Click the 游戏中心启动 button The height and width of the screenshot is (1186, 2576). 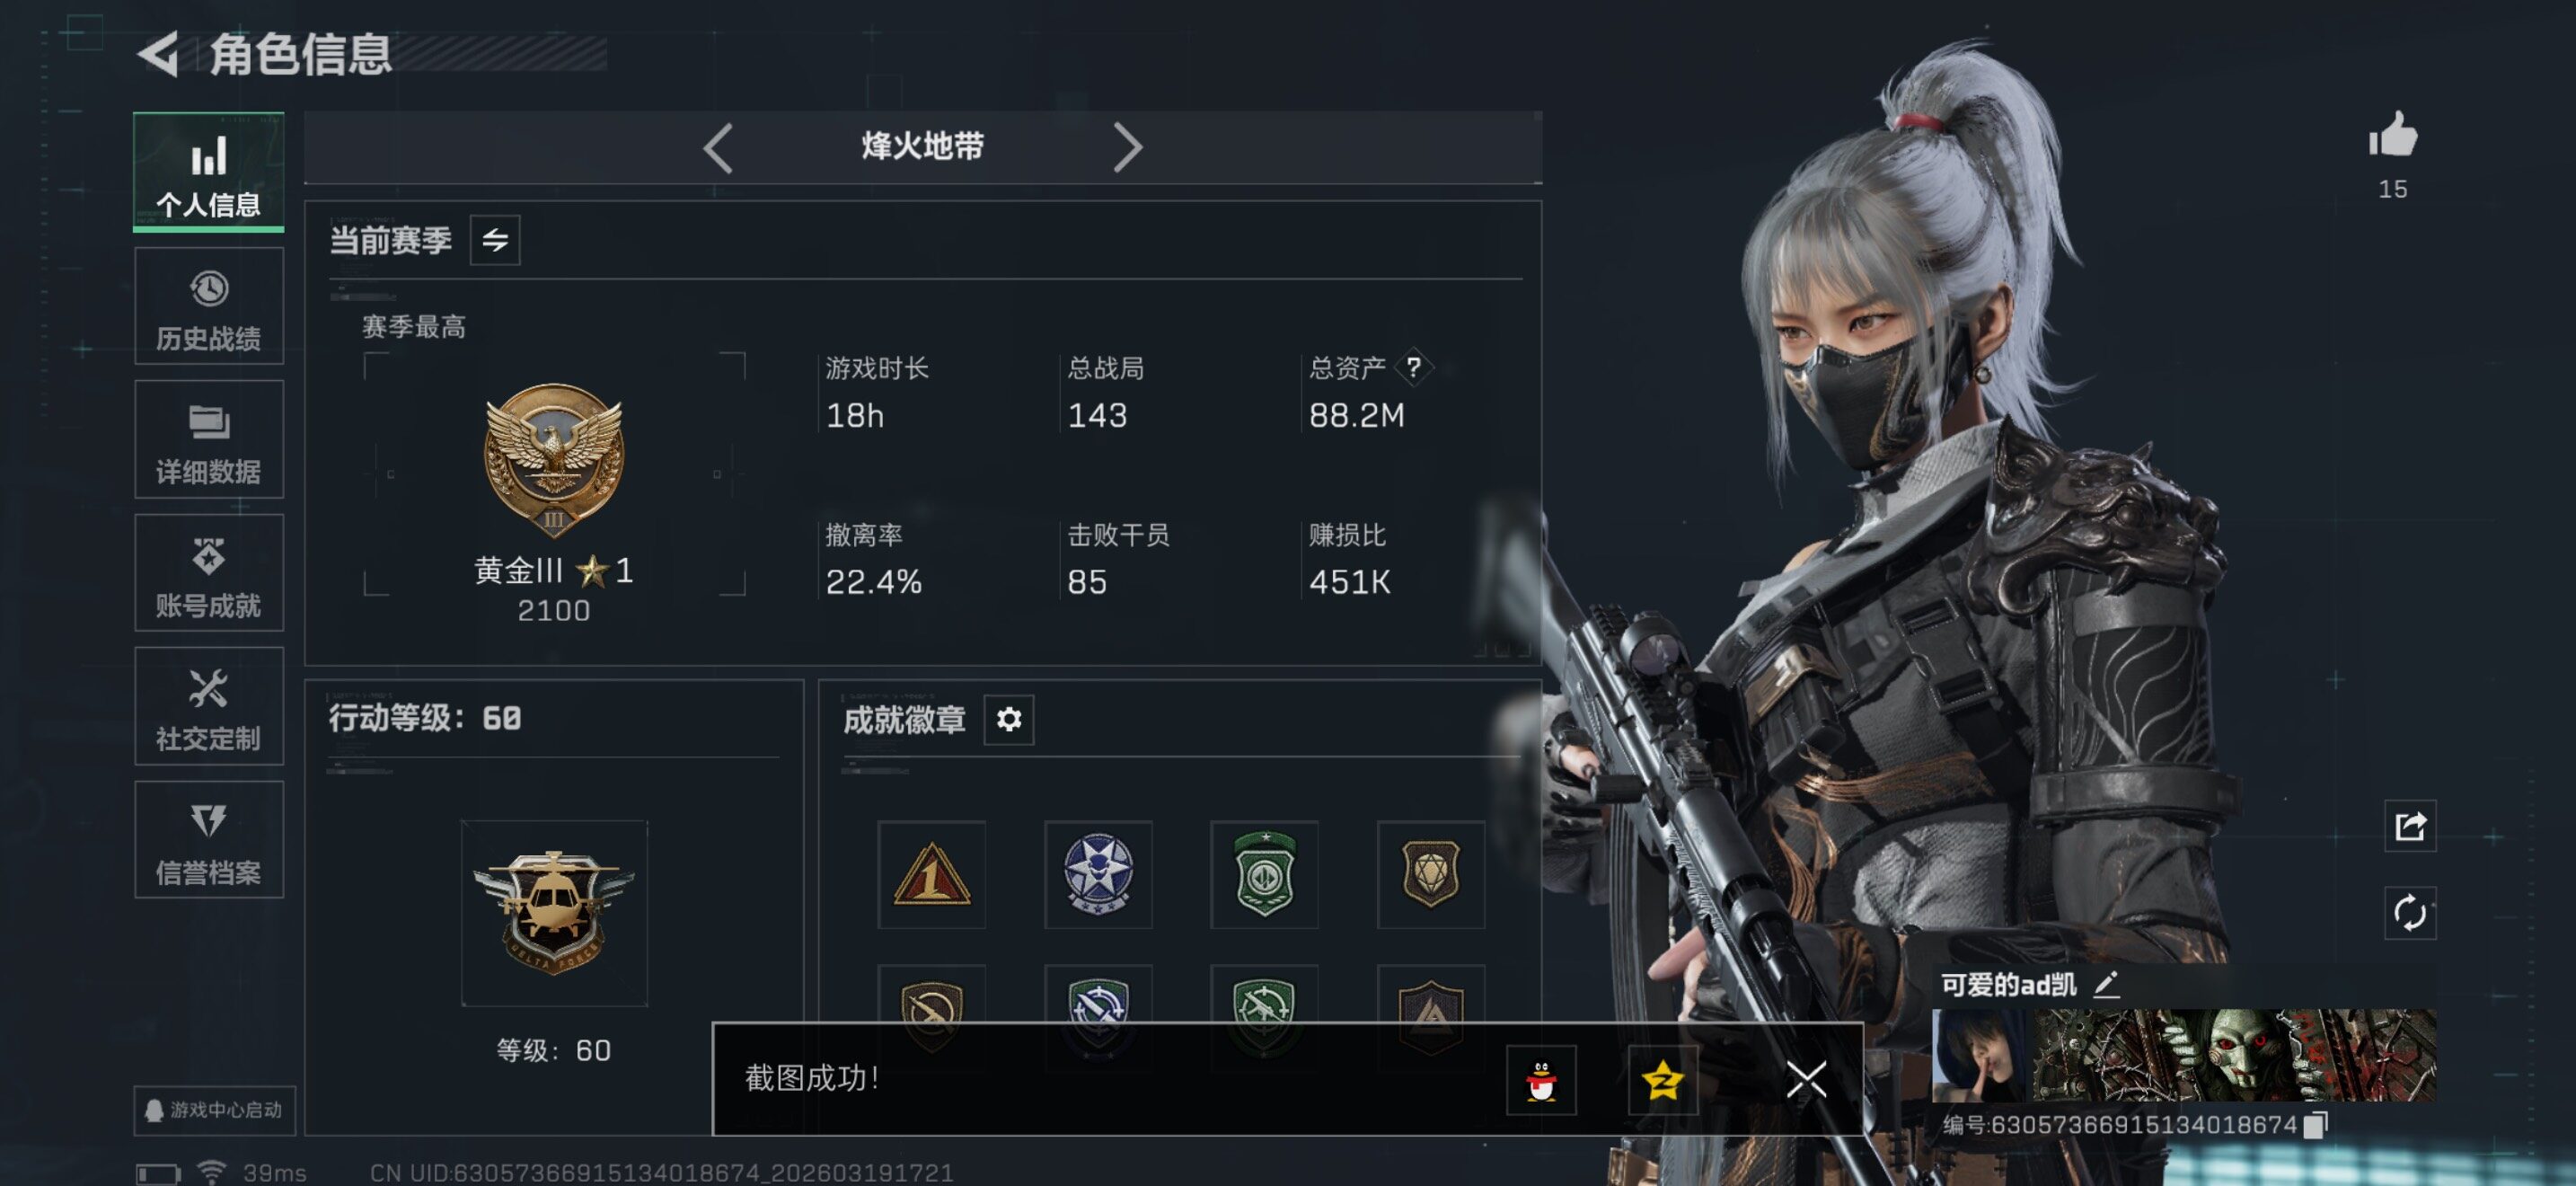point(214,1110)
